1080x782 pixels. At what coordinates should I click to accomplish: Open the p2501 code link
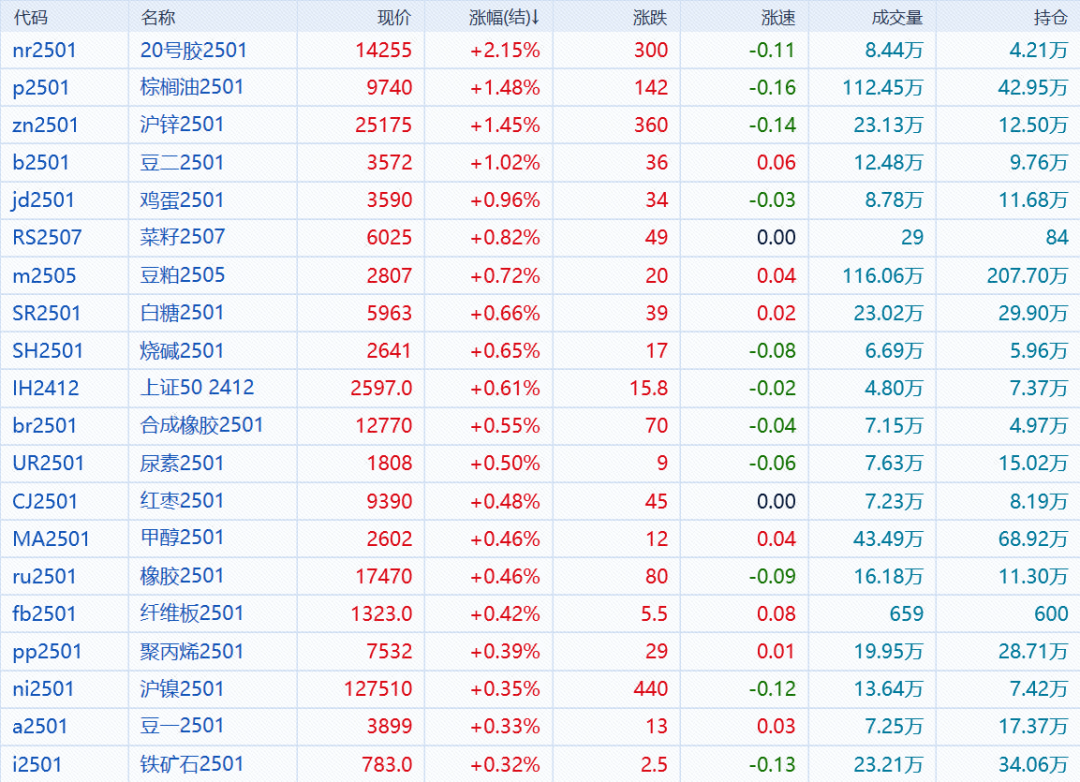[x=41, y=88]
